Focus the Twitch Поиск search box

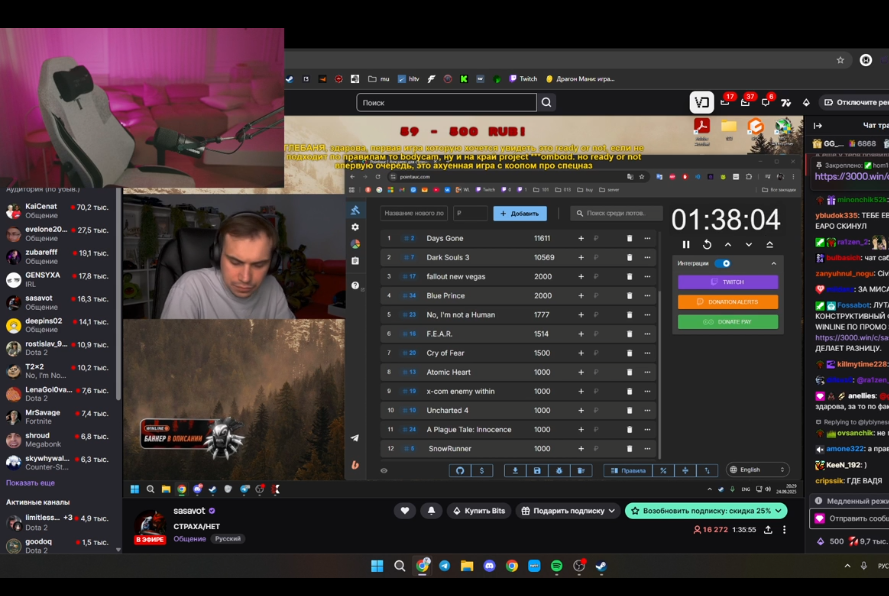point(446,103)
